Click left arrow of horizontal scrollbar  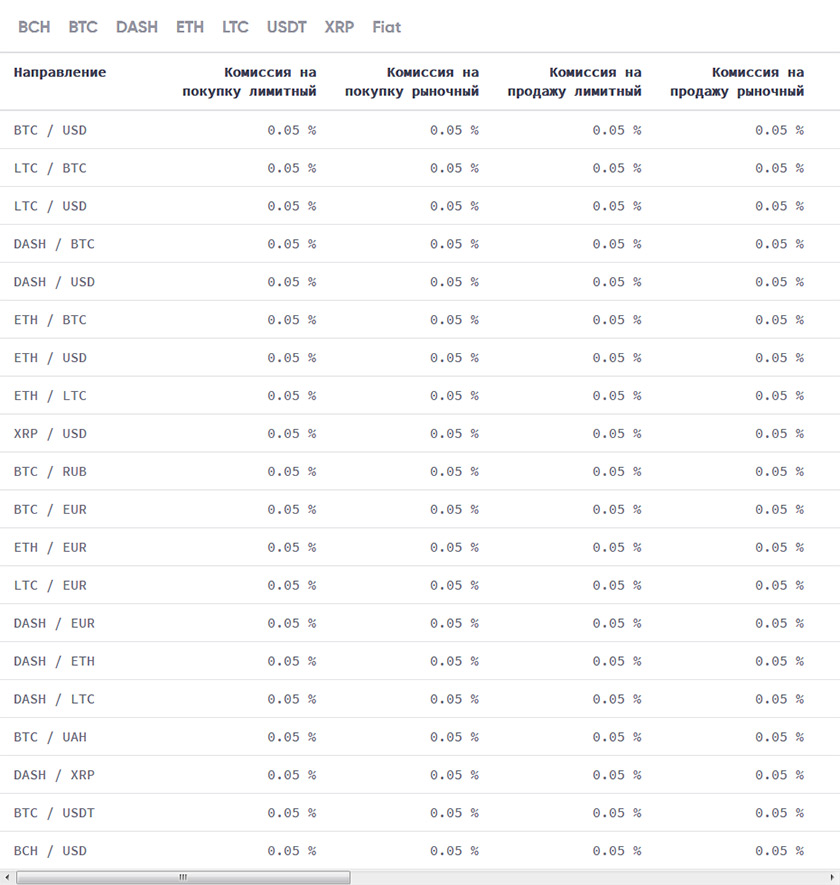(6, 877)
